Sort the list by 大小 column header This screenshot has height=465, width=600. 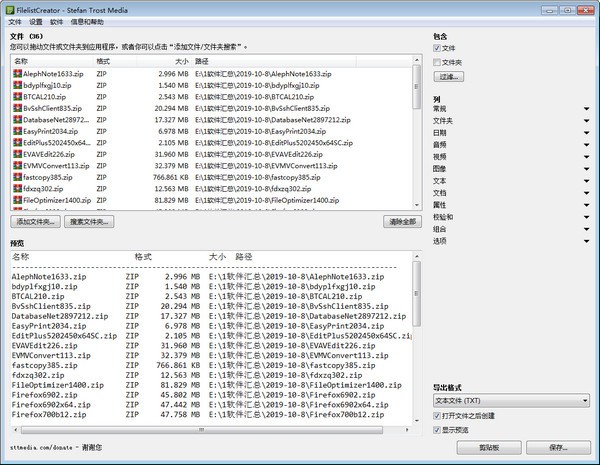tap(180, 61)
